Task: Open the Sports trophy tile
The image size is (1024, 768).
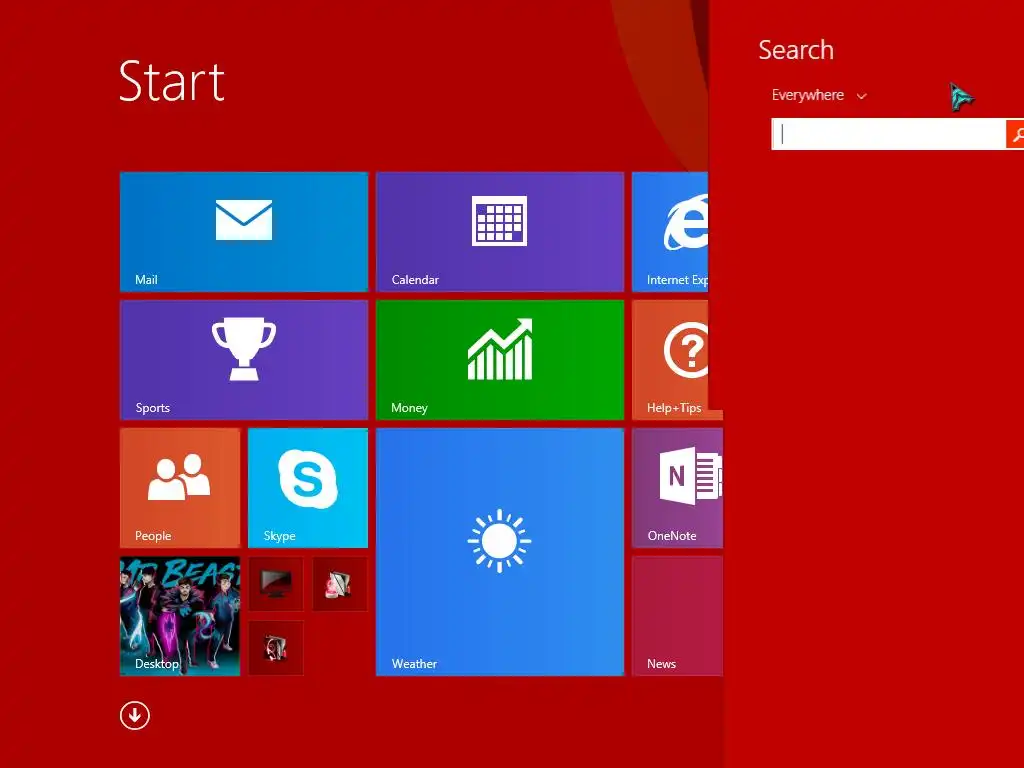Action: [244, 360]
